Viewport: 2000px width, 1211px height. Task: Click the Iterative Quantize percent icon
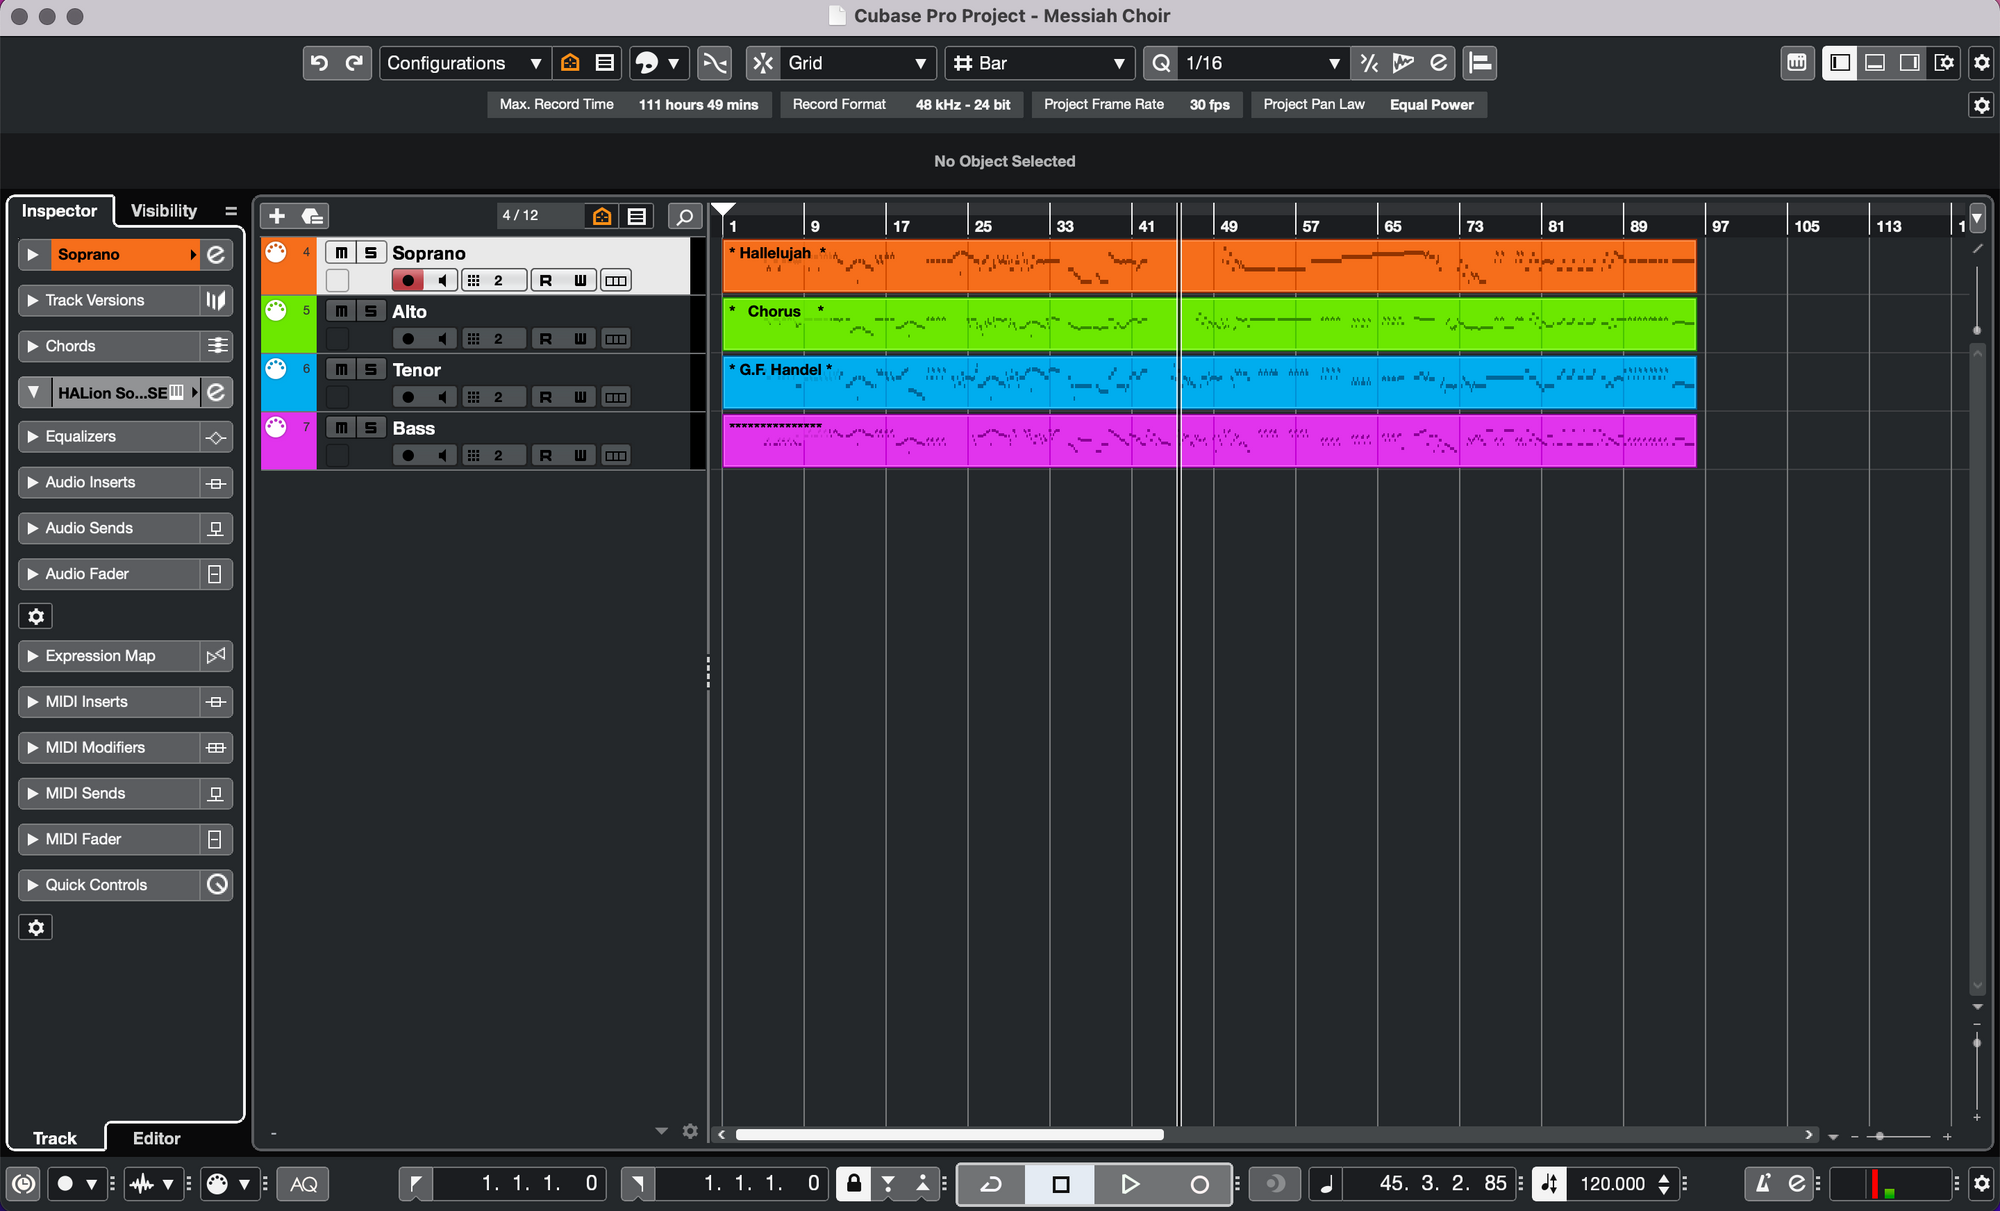[1369, 63]
